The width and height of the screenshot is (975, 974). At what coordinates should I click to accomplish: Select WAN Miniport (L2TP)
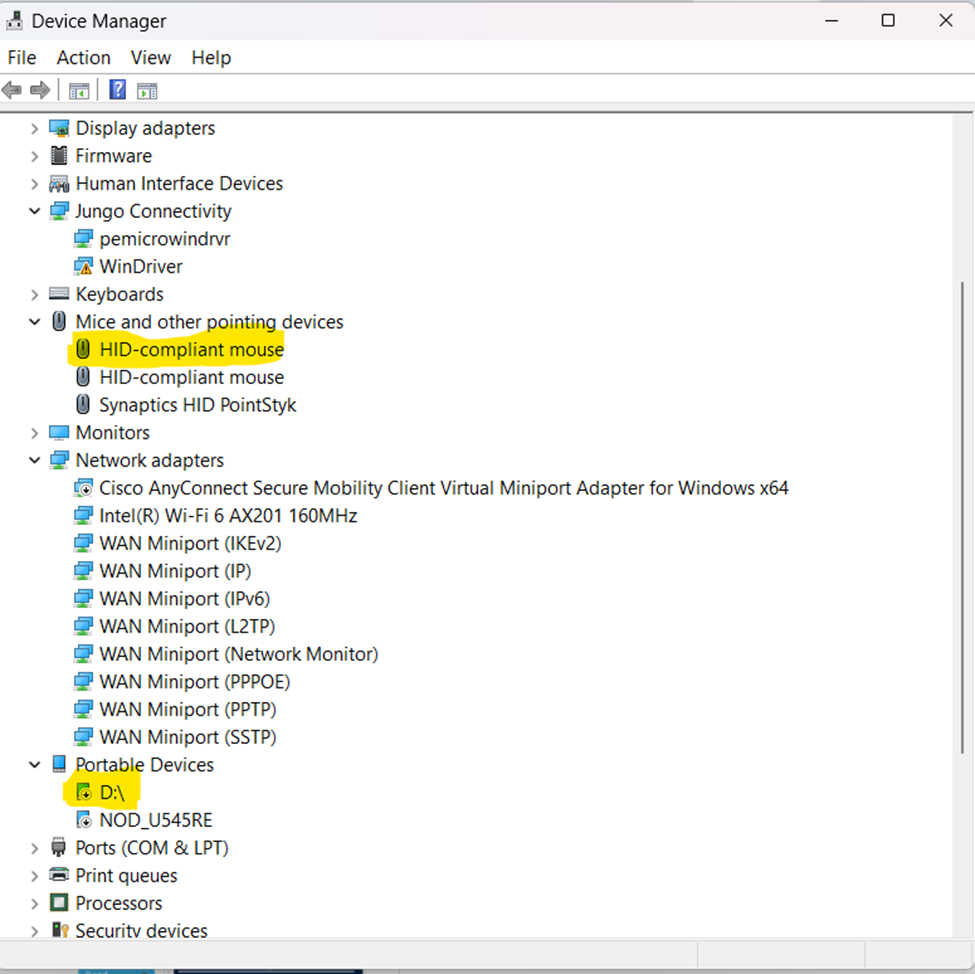(x=187, y=626)
